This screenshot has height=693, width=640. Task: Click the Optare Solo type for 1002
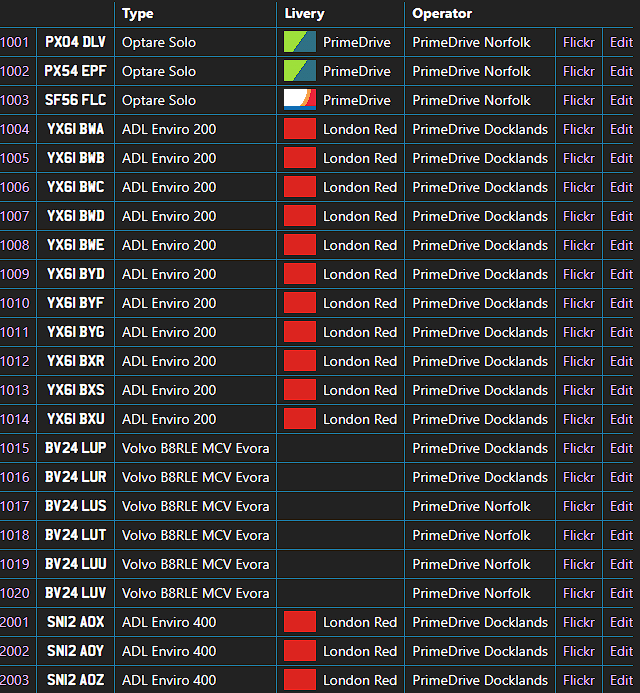pyautogui.click(x=159, y=71)
